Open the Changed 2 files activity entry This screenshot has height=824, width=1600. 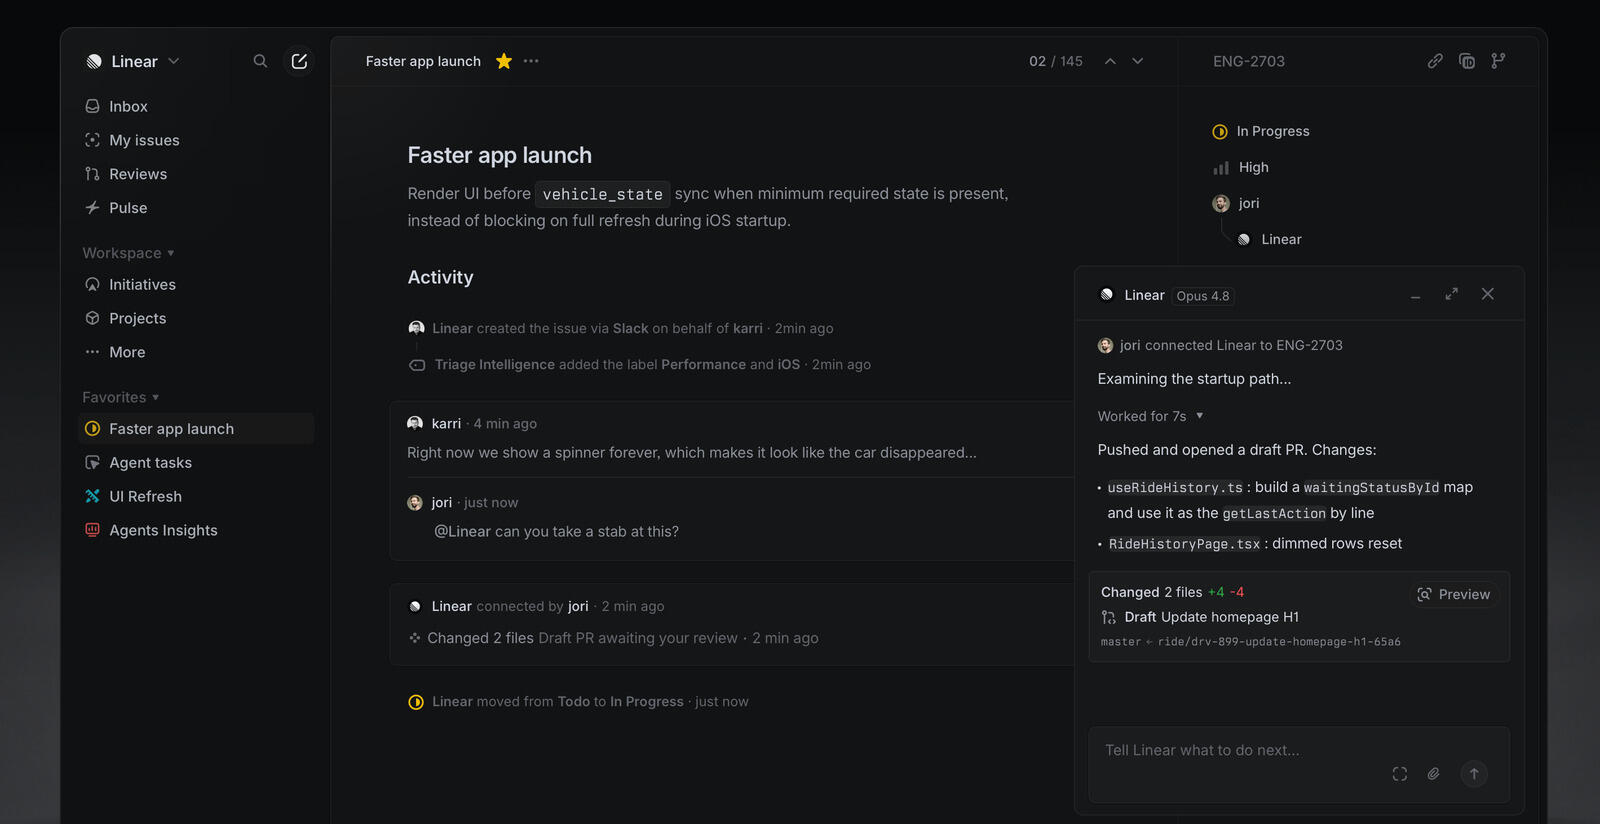pyautogui.click(x=480, y=638)
